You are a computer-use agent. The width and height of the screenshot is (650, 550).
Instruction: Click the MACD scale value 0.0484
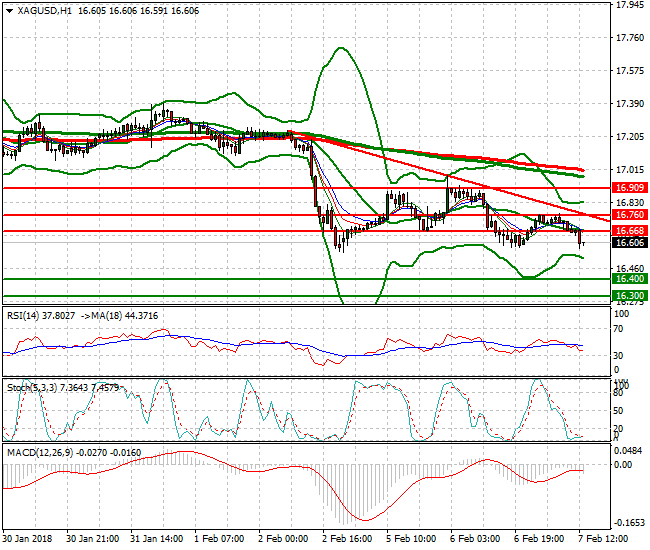pyautogui.click(x=628, y=451)
